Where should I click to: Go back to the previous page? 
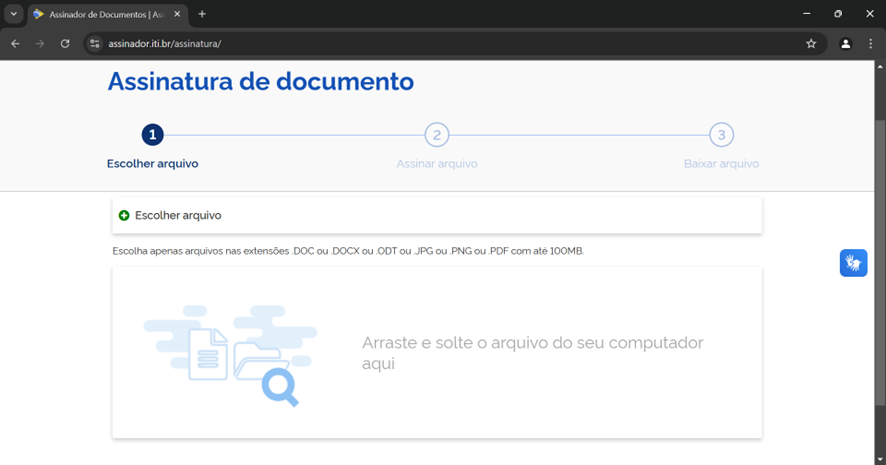15,44
